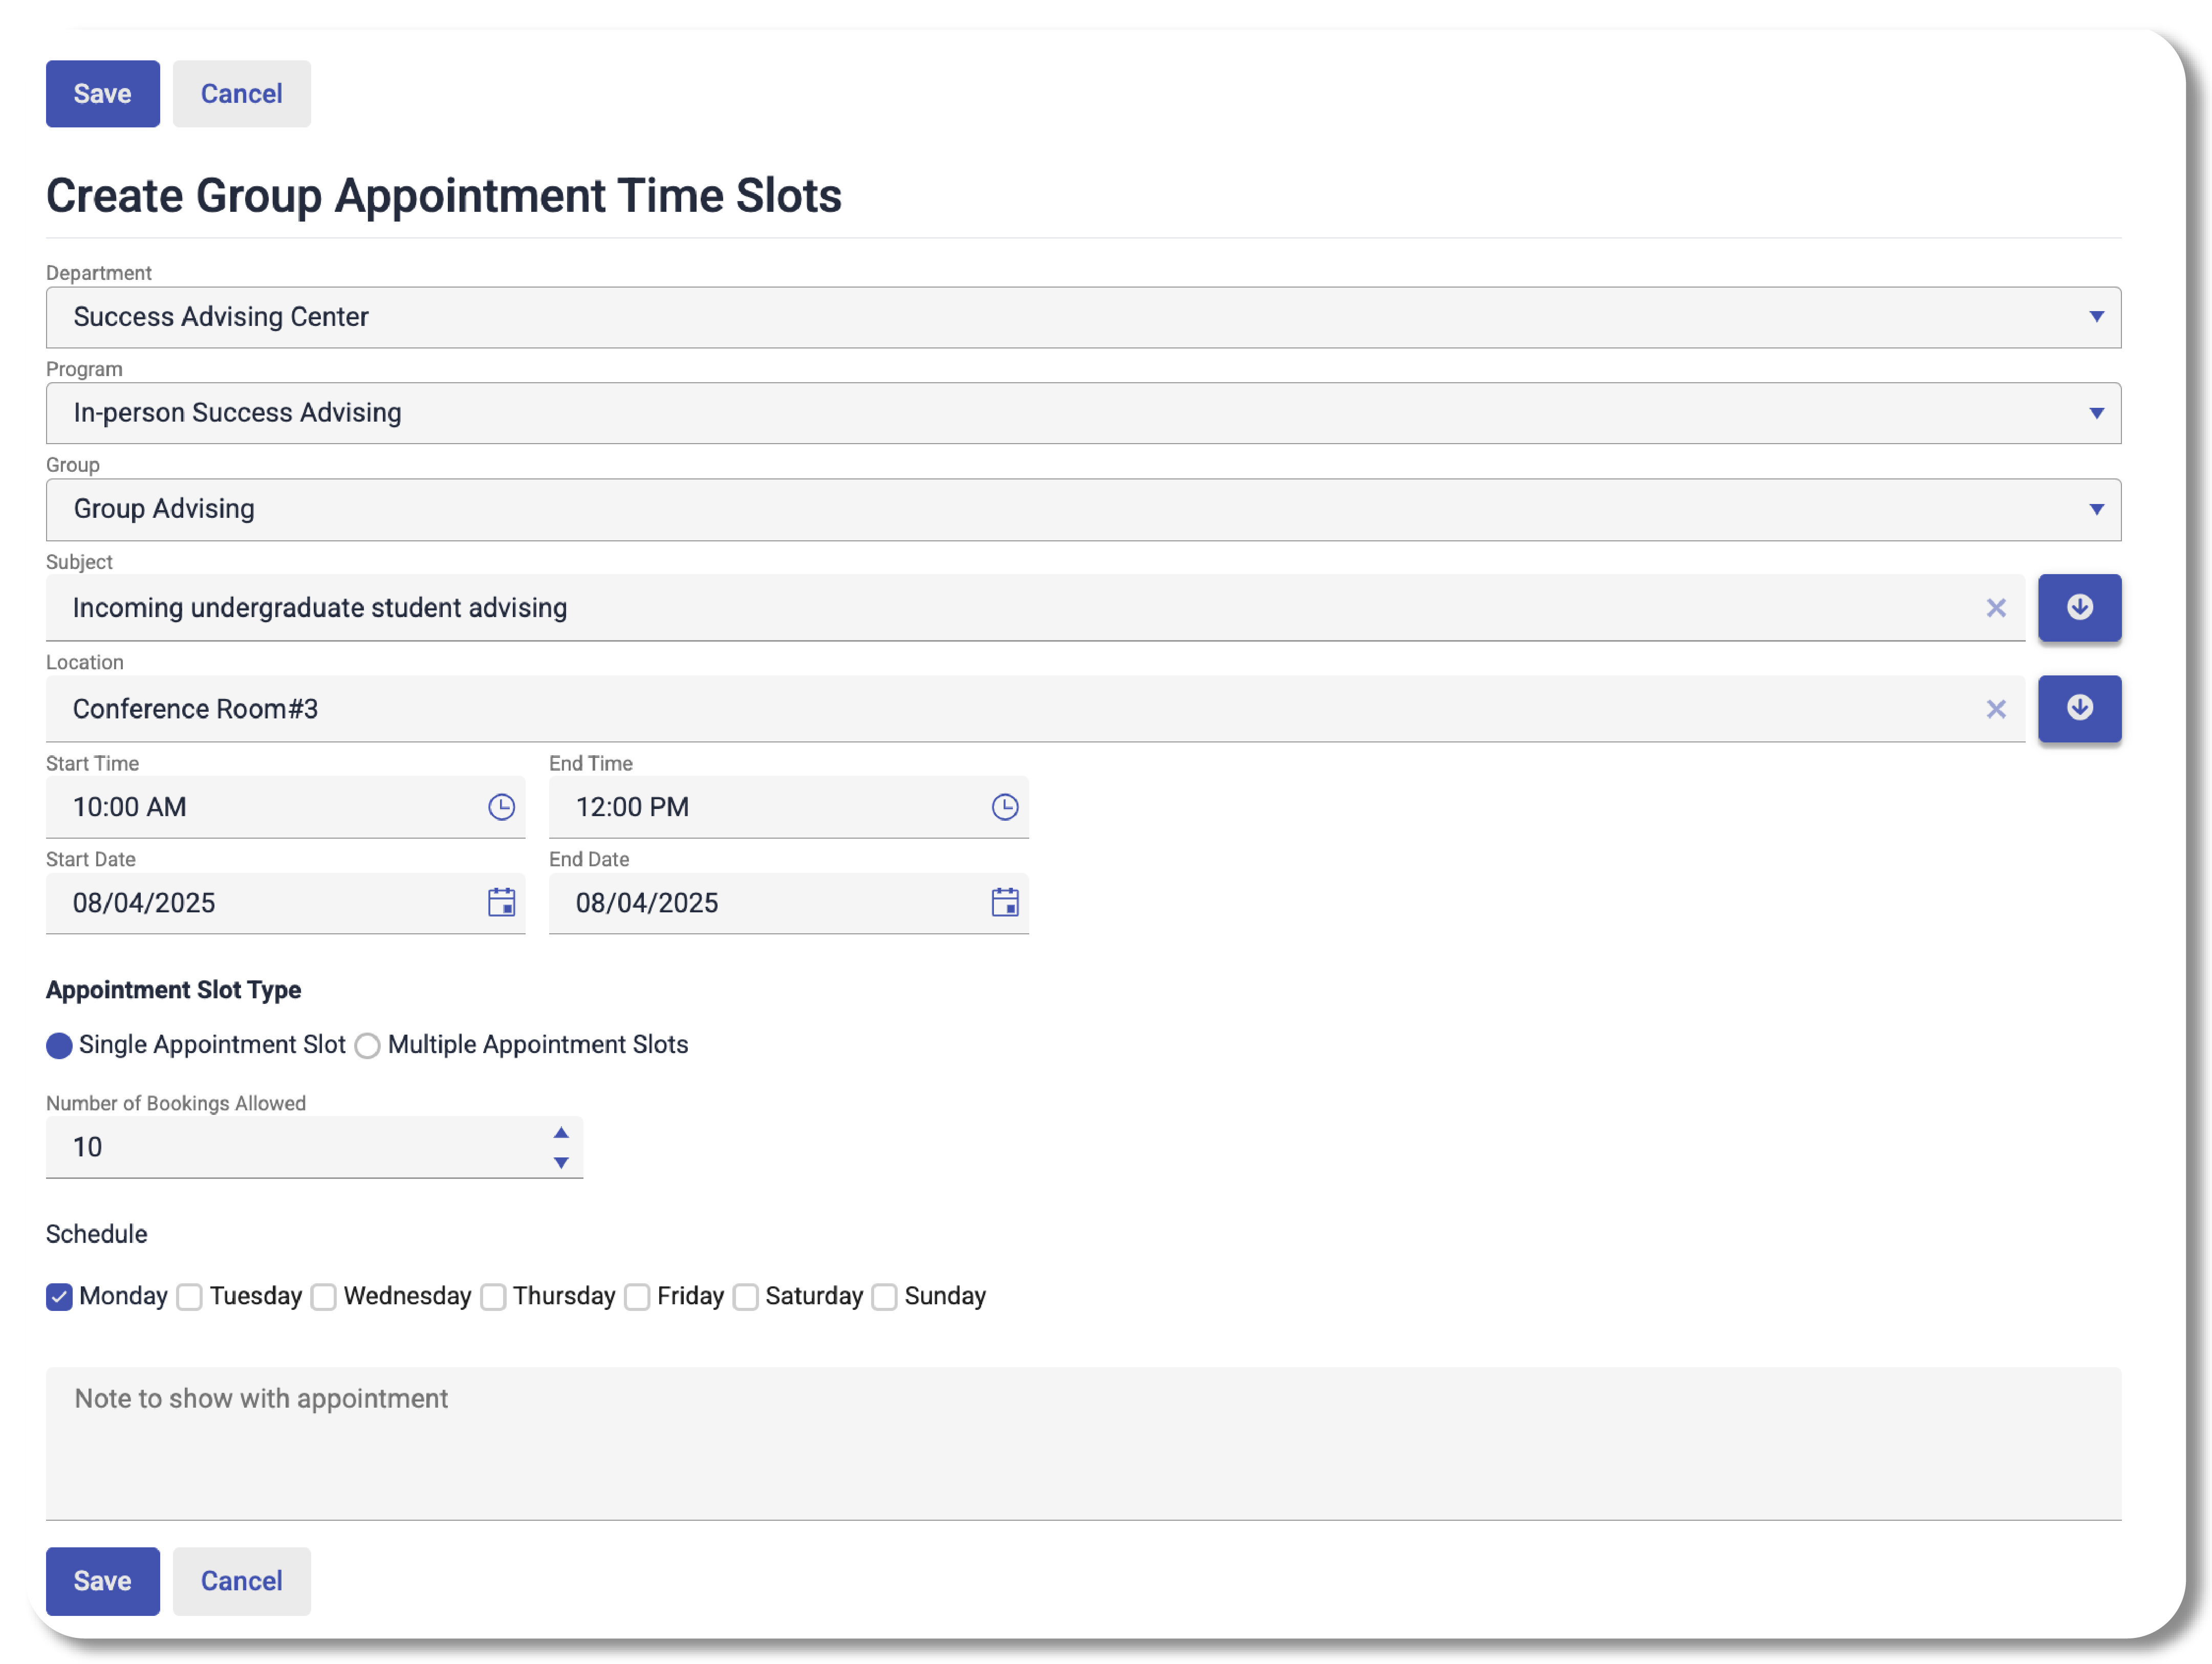Expand the Group dropdown
Image resolution: width=2212 pixels, height=1664 pixels.
(x=2095, y=509)
